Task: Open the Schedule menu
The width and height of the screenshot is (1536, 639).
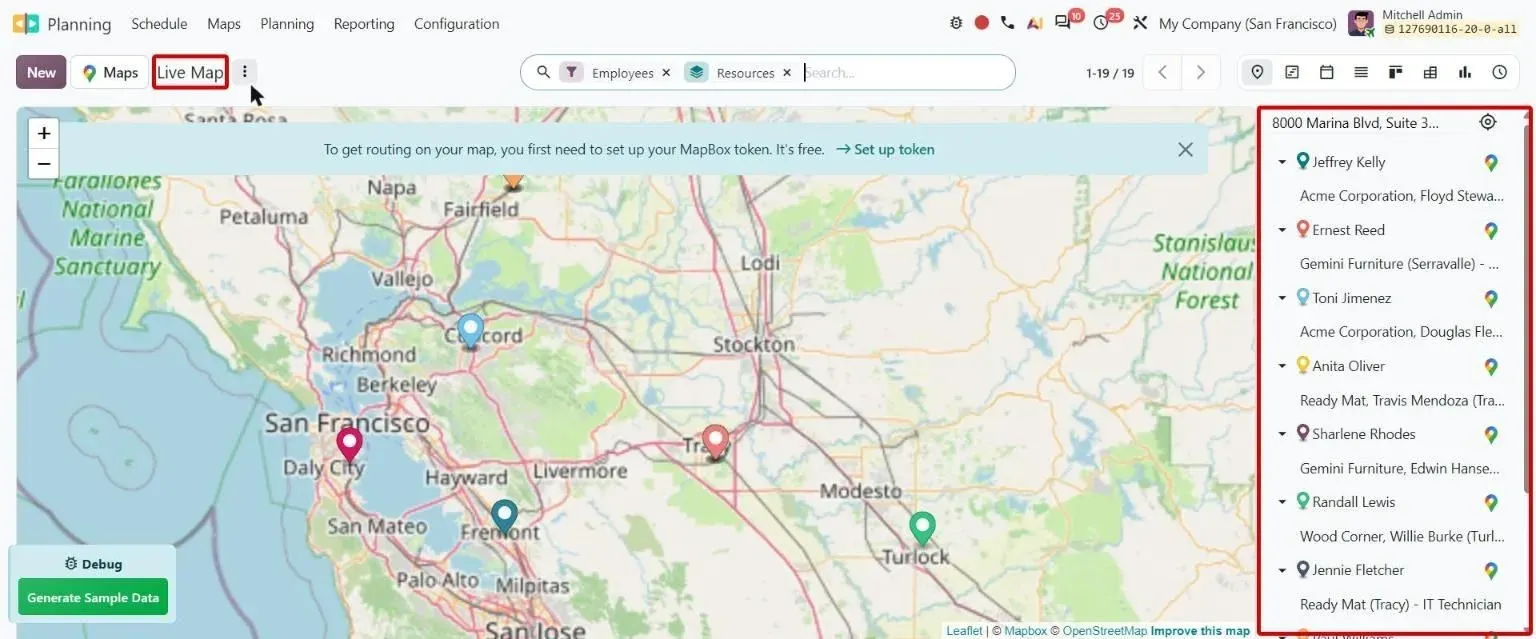Action: pyautogui.click(x=159, y=23)
